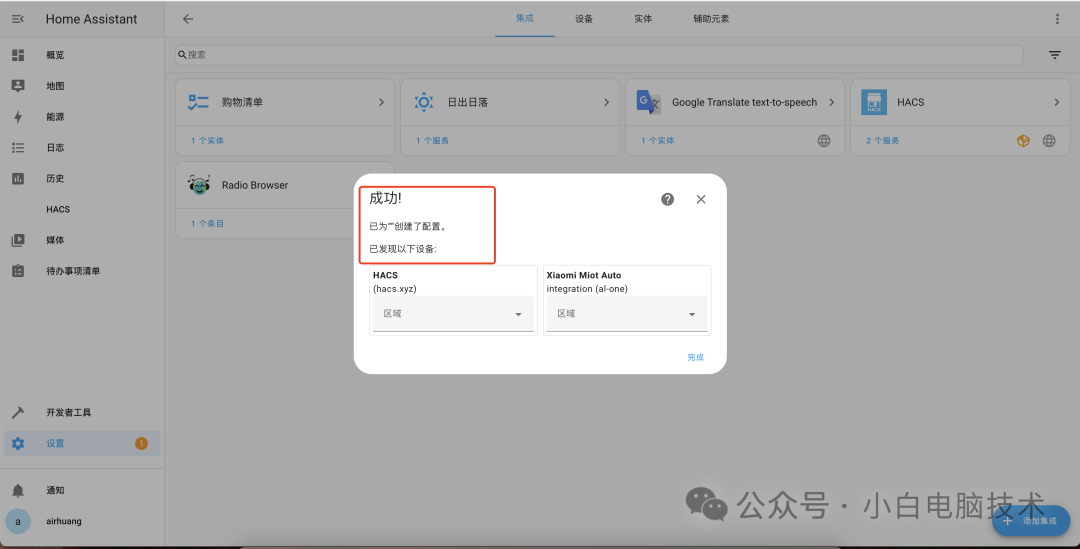Screen dimensions: 1080x549
Task: Go back with the arrow icon
Action: [187, 19]
